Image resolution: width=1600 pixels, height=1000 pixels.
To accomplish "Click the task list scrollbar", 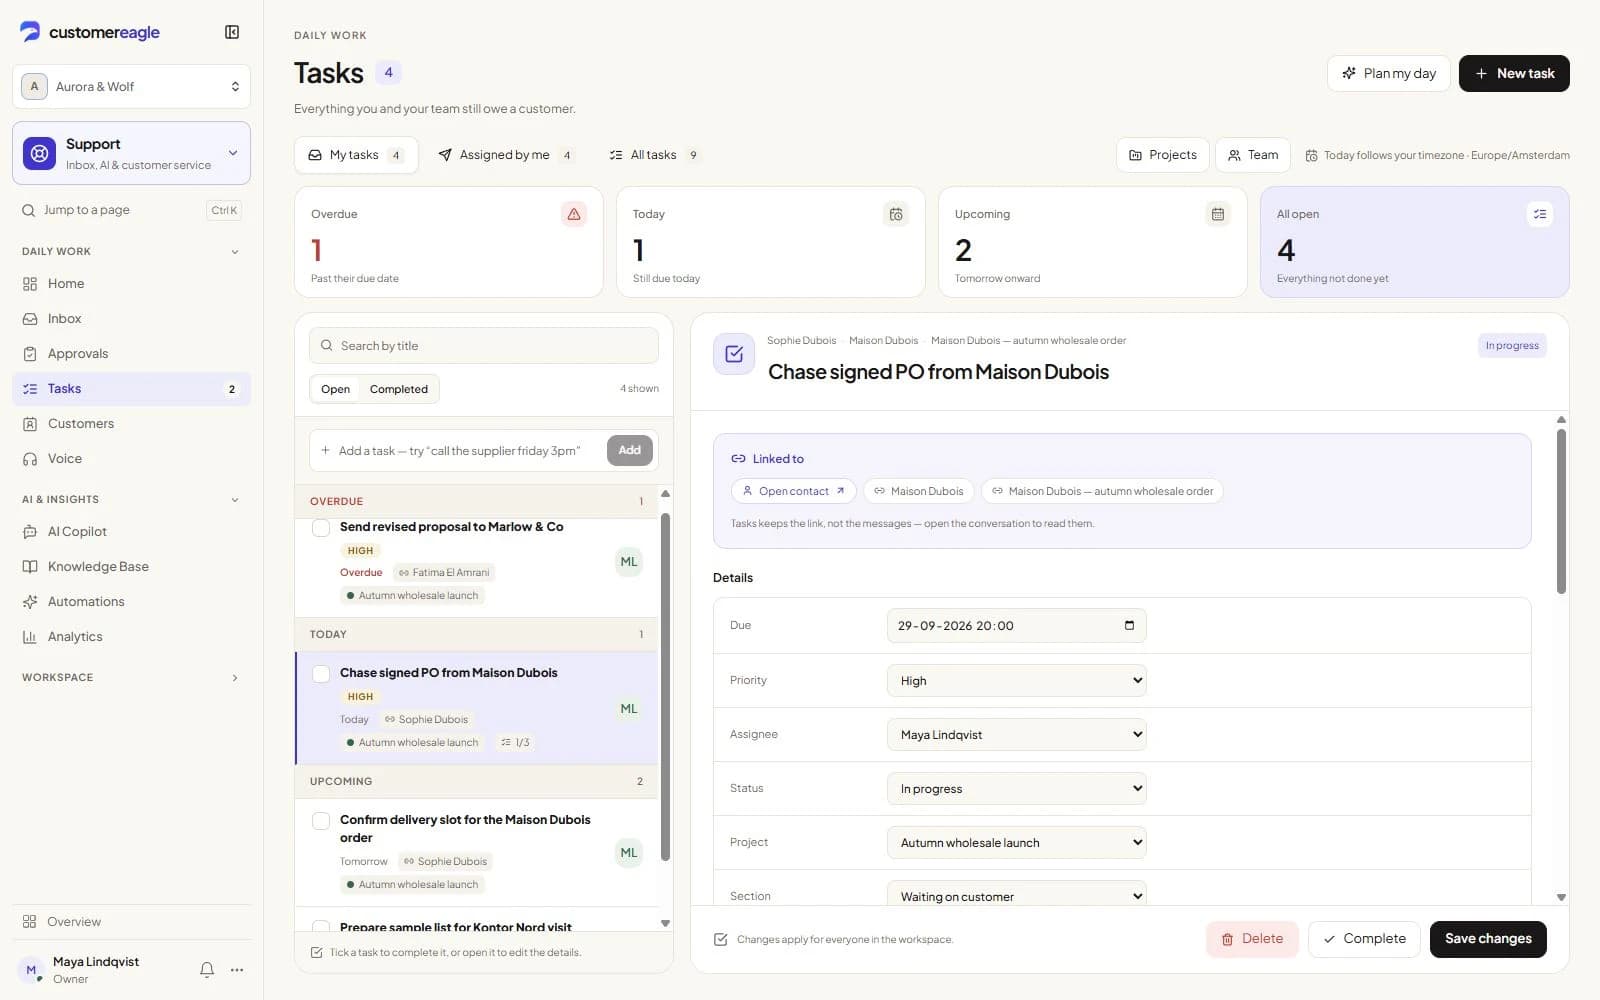I will (x=665, y=687).
